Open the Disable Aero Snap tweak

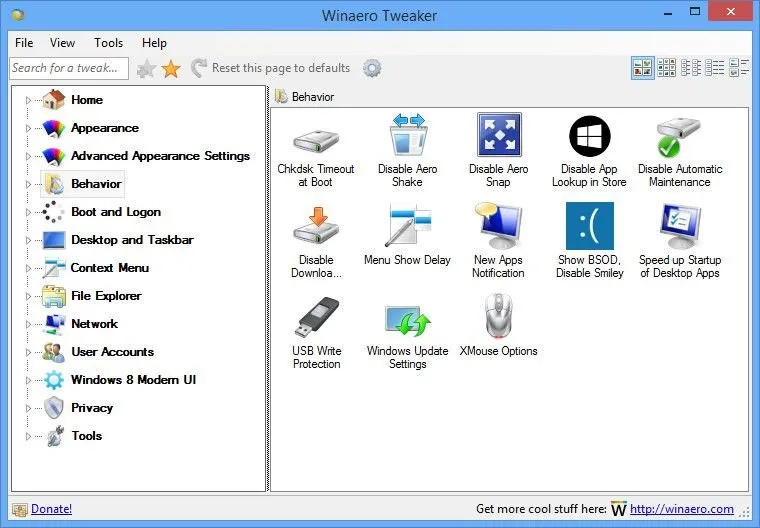point(498,137)
